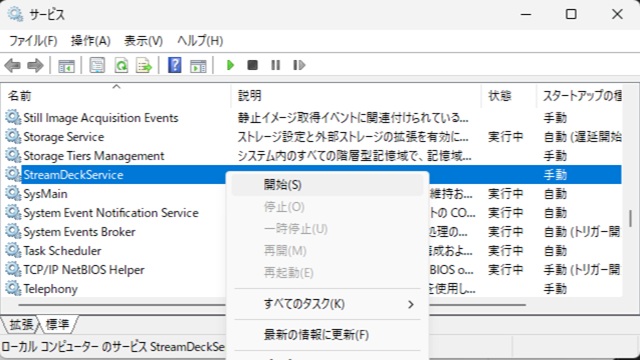
Task: Stop service with the square icon
Action: coord(252,65)
